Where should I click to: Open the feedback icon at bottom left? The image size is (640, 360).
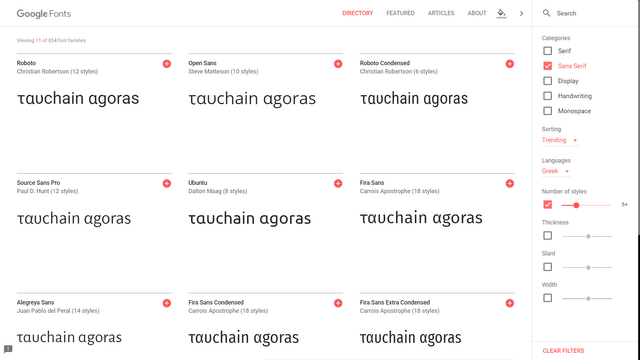(8, 349)
